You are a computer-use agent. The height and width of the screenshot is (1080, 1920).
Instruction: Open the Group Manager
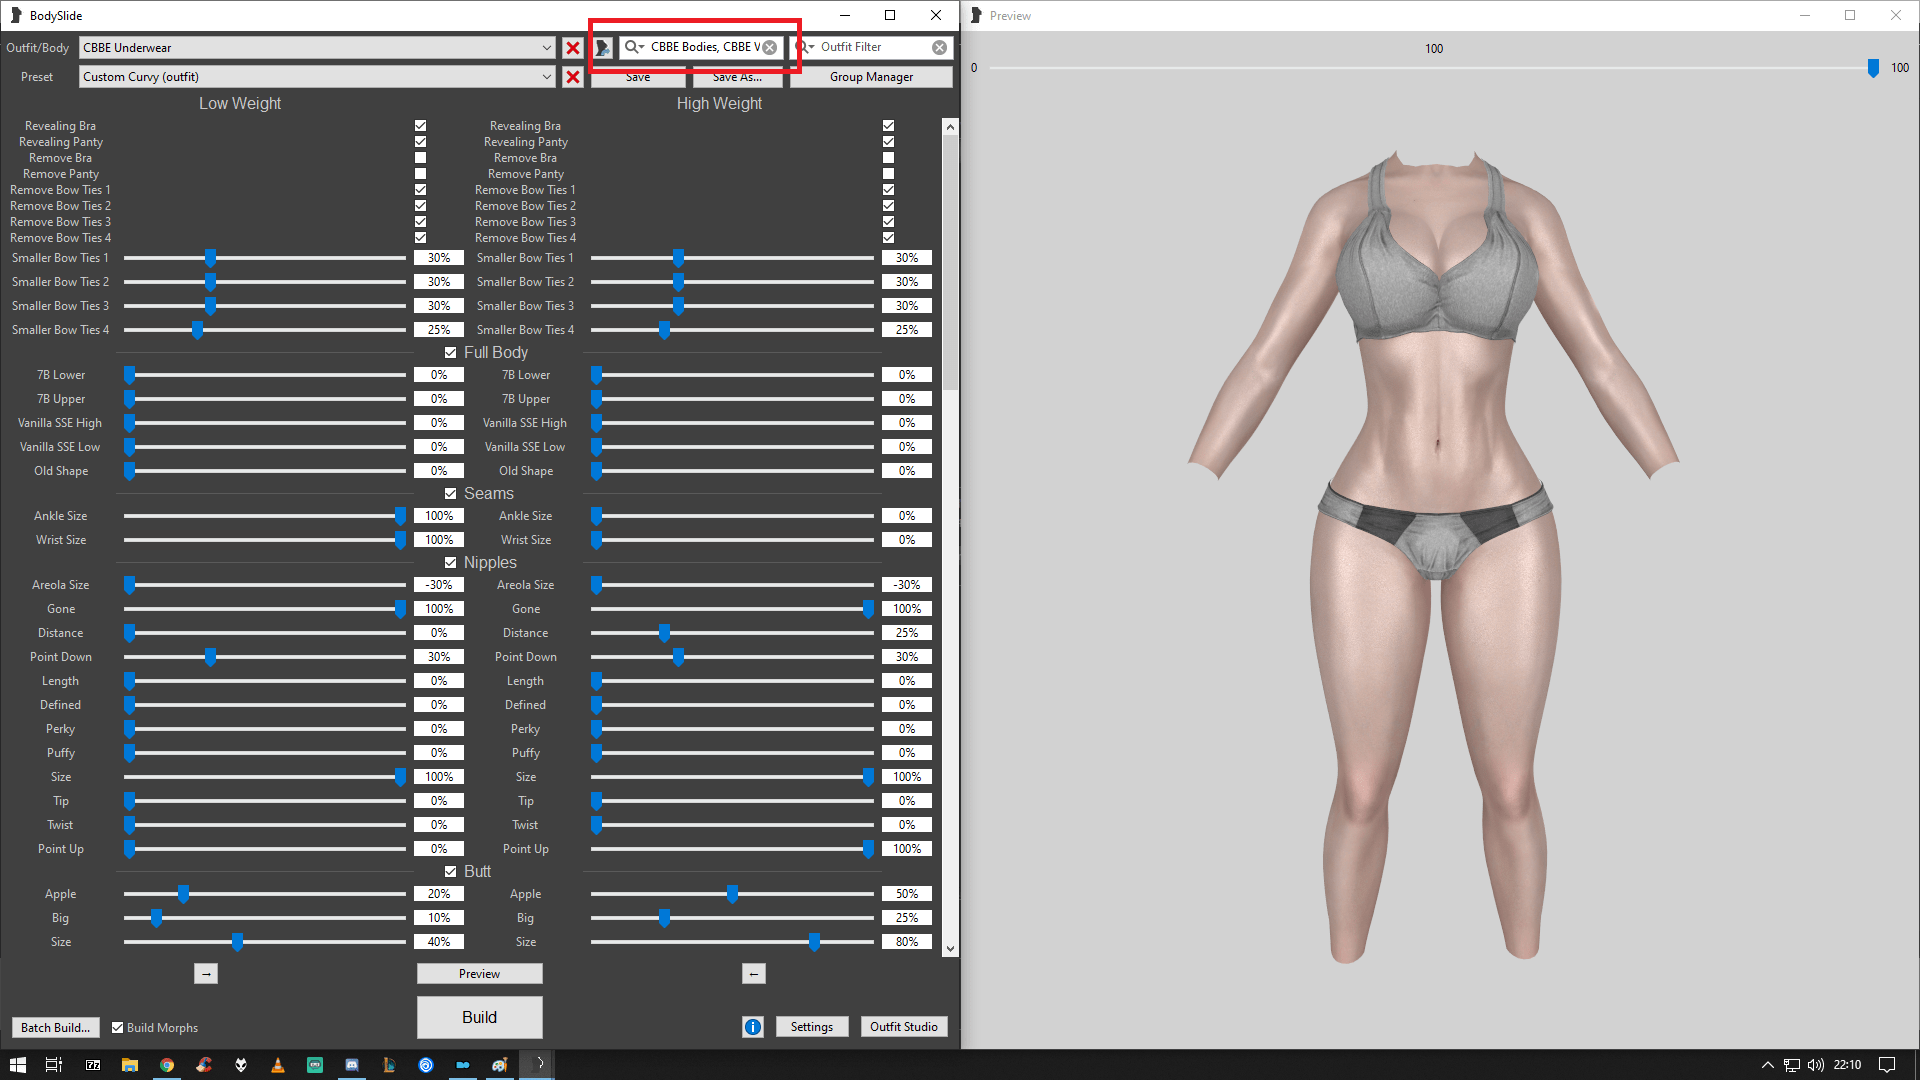point(871,77)
